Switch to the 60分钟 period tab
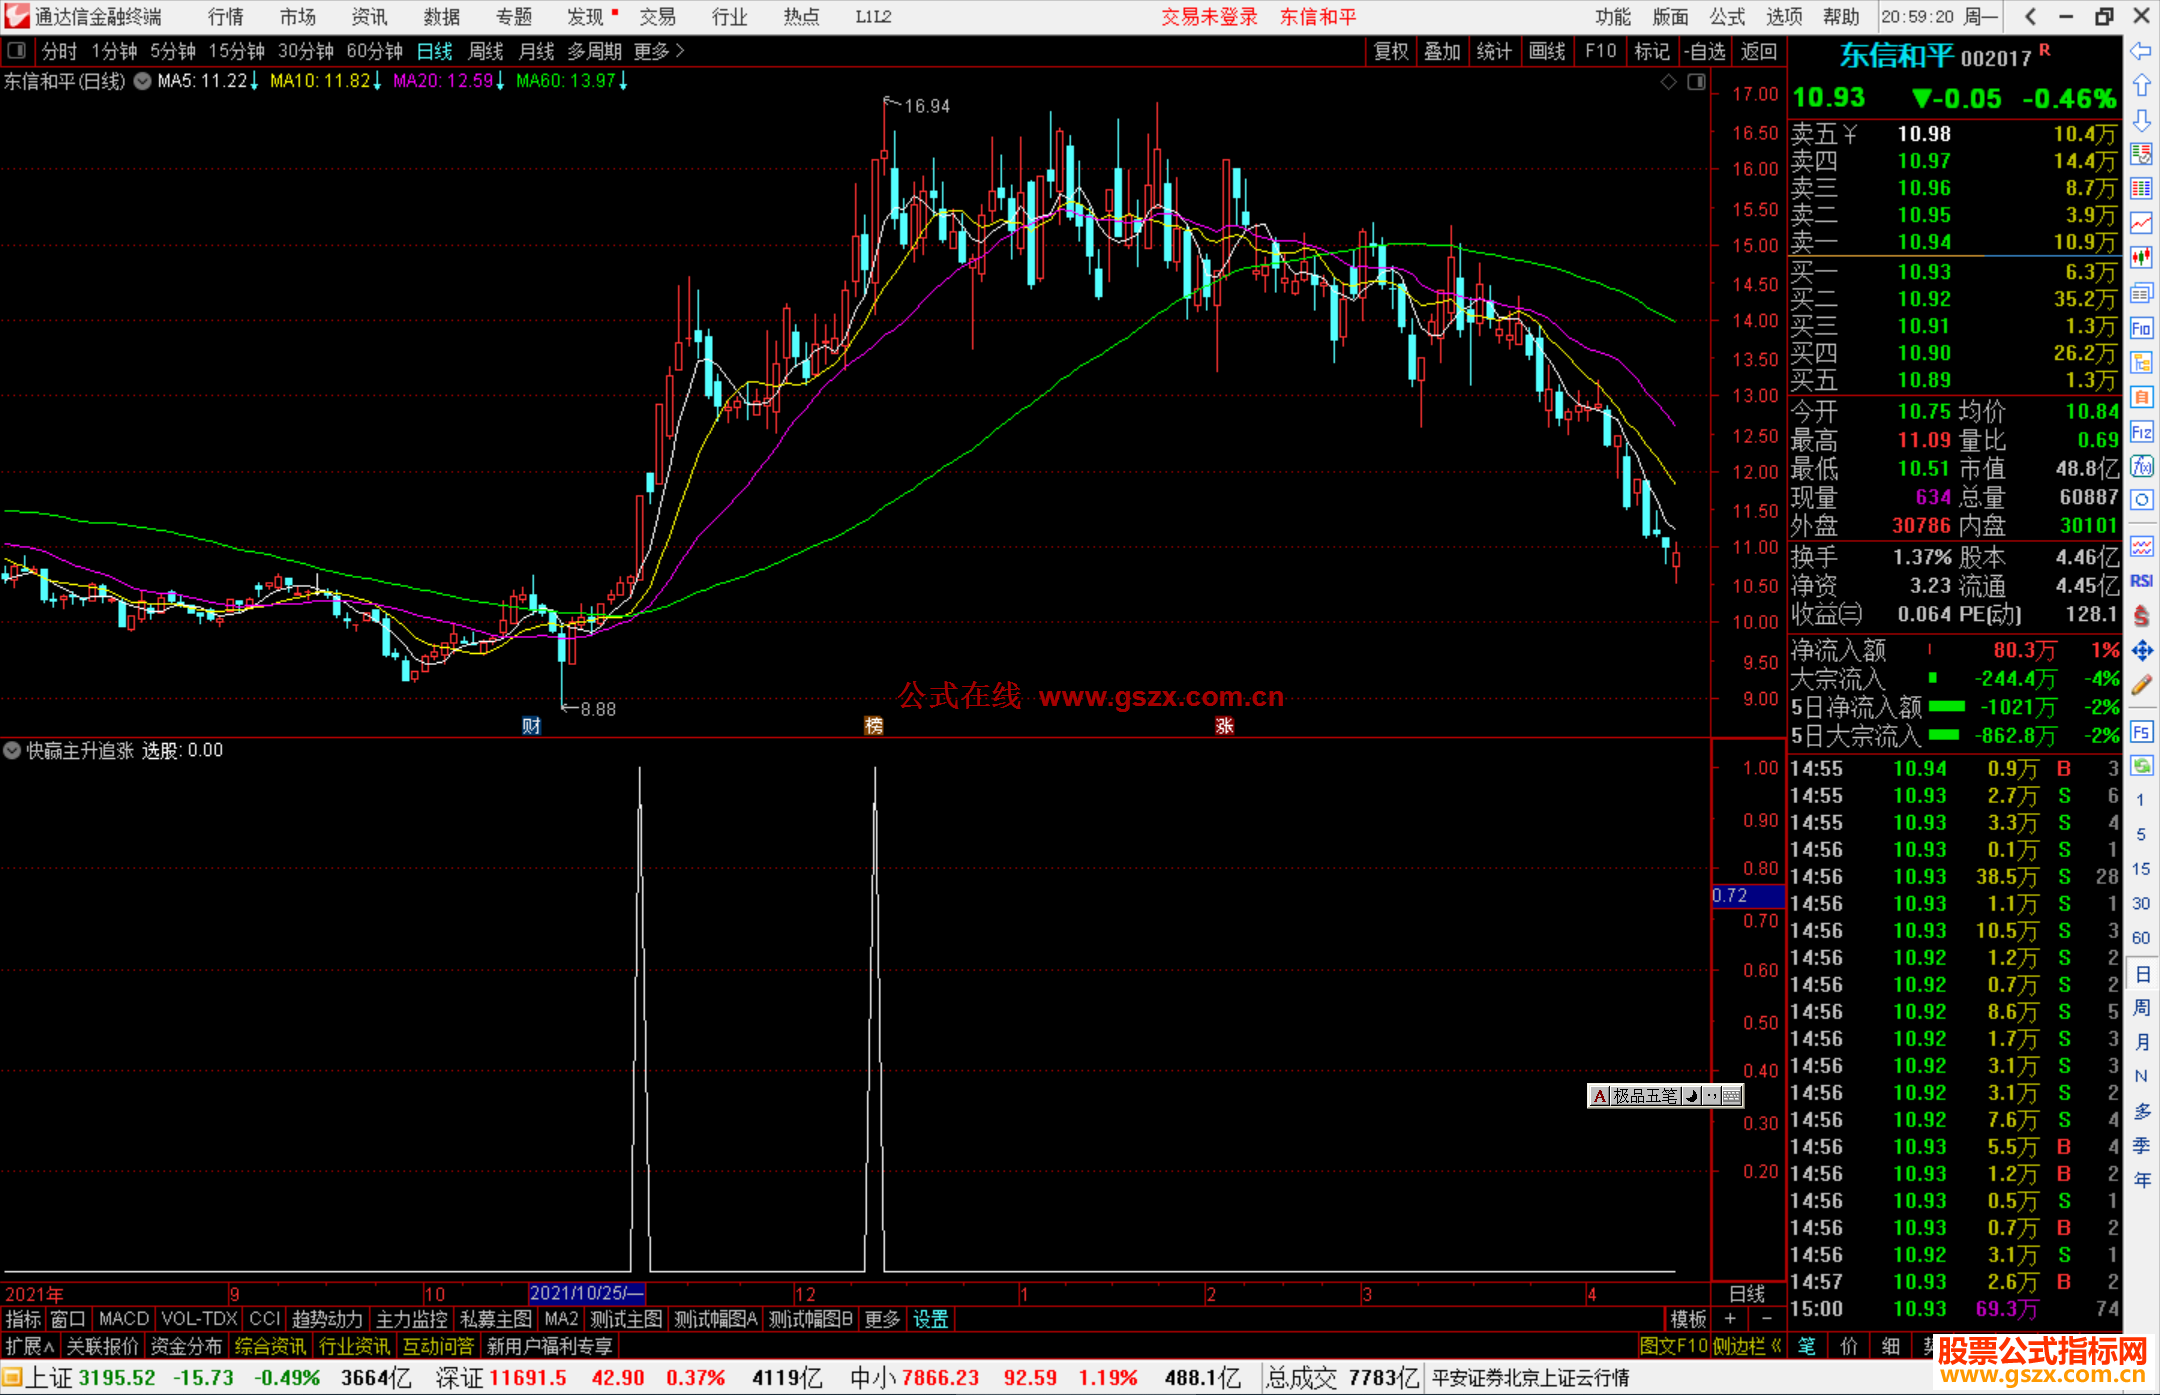The width and height of the screenshot is (2160, 1395). coord(374,51)
